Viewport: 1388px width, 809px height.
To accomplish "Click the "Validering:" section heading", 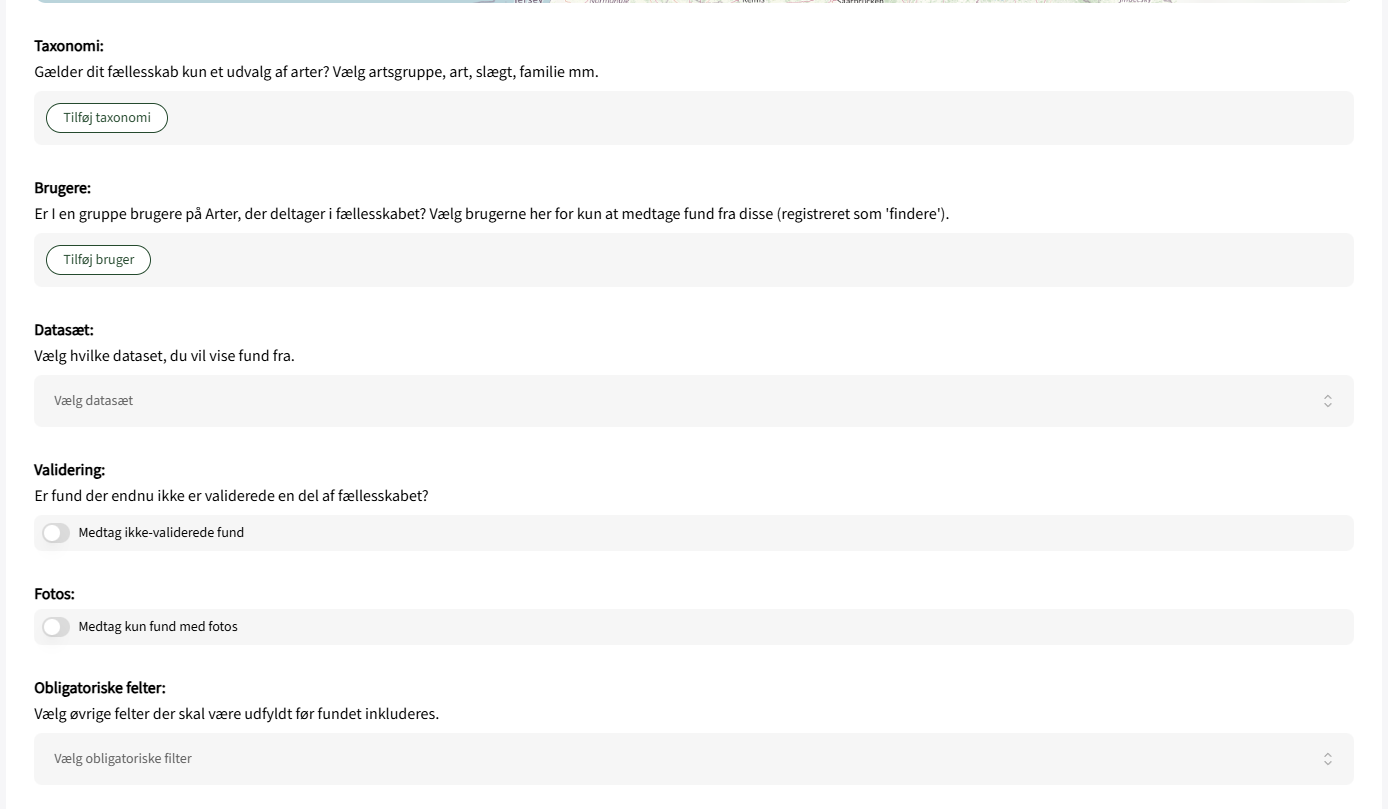I will pos(70,470).
